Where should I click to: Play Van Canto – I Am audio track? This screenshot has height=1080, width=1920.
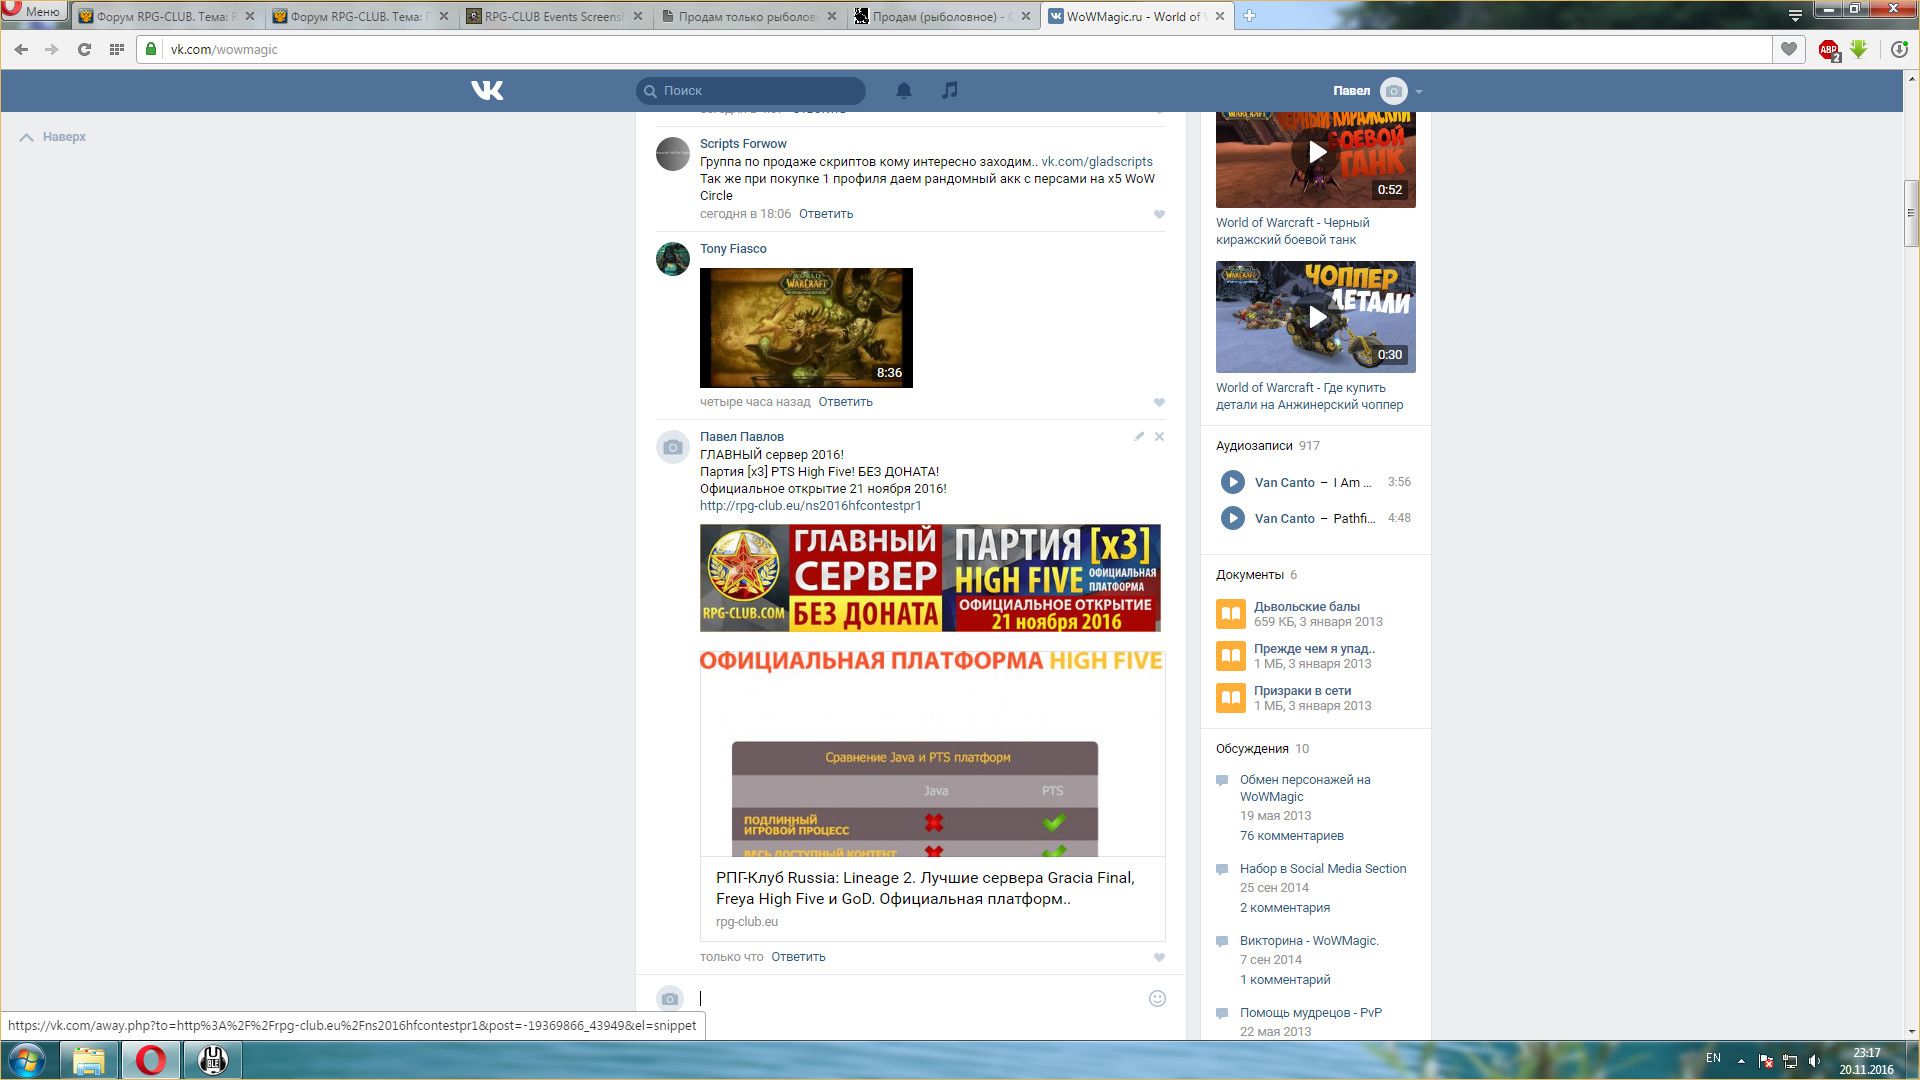1232,482
